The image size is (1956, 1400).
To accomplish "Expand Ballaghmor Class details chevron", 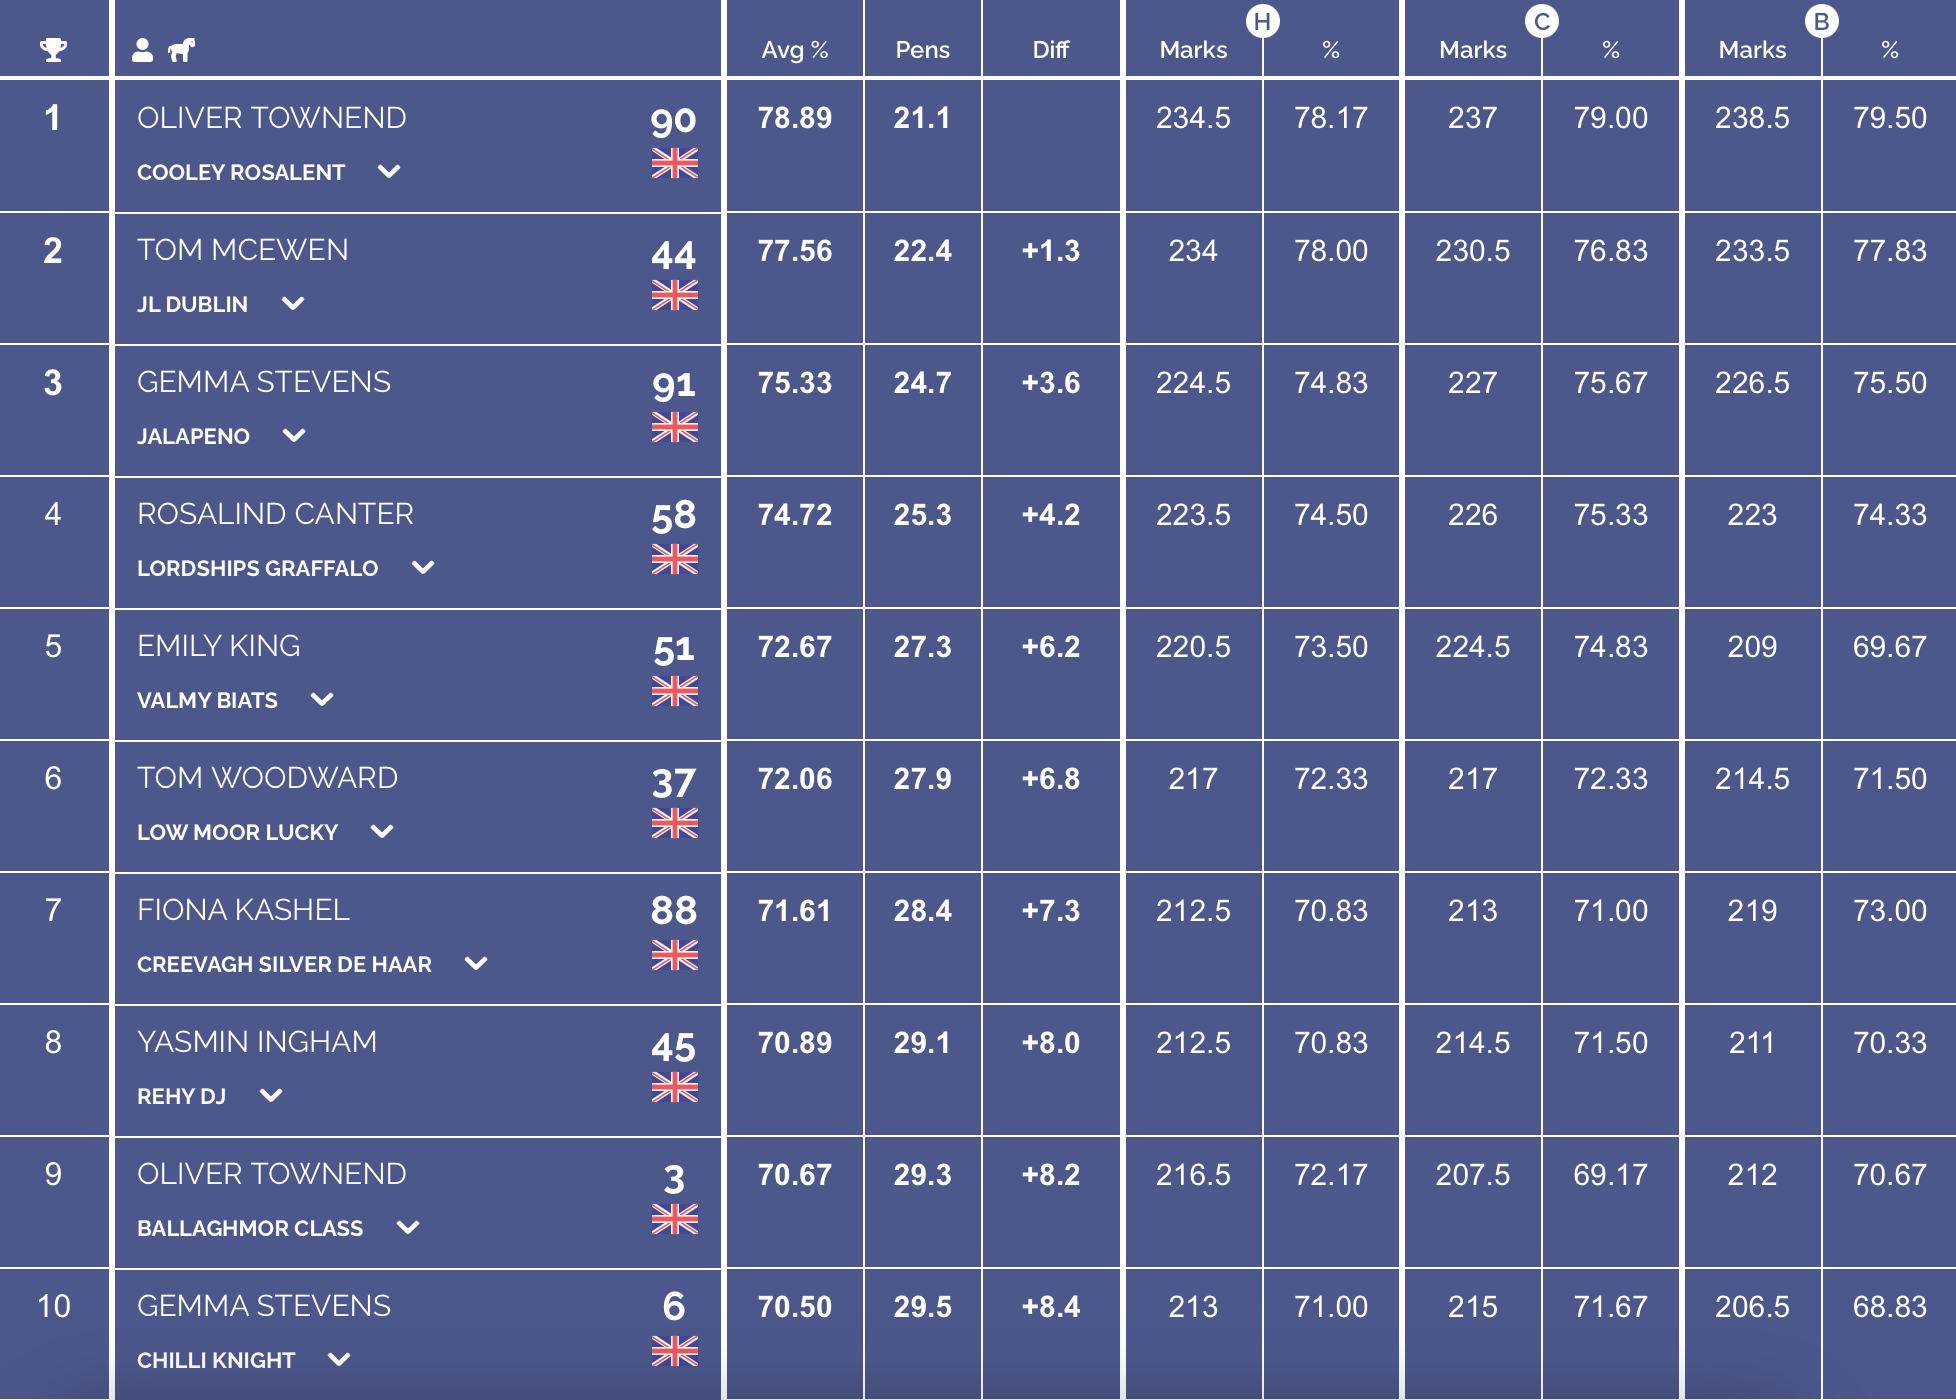I will coord(408,1228).
